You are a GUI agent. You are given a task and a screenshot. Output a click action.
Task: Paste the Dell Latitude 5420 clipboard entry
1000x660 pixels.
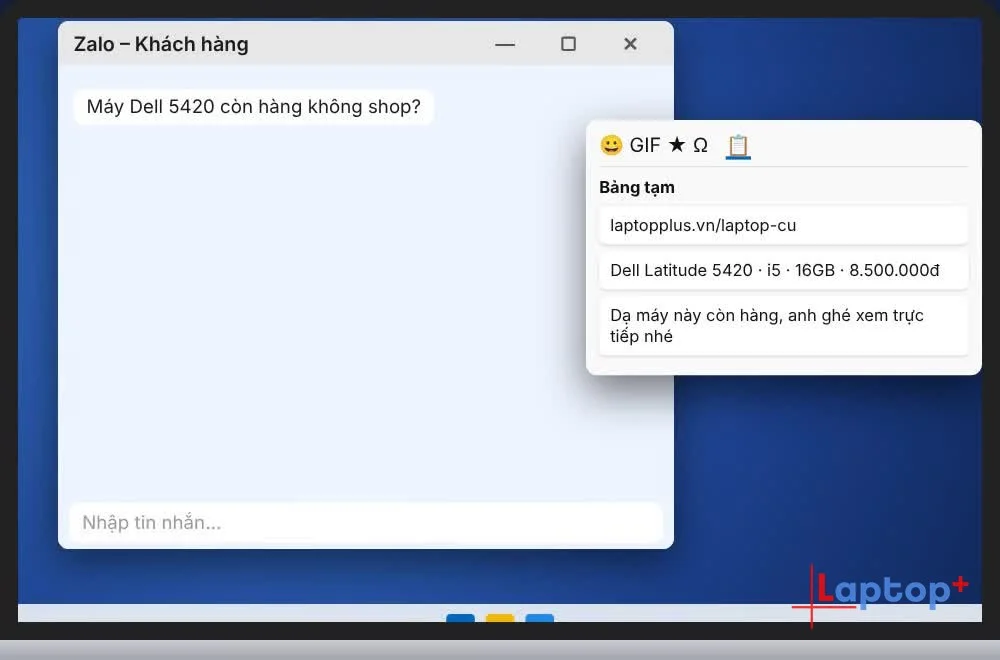point(783,270)
